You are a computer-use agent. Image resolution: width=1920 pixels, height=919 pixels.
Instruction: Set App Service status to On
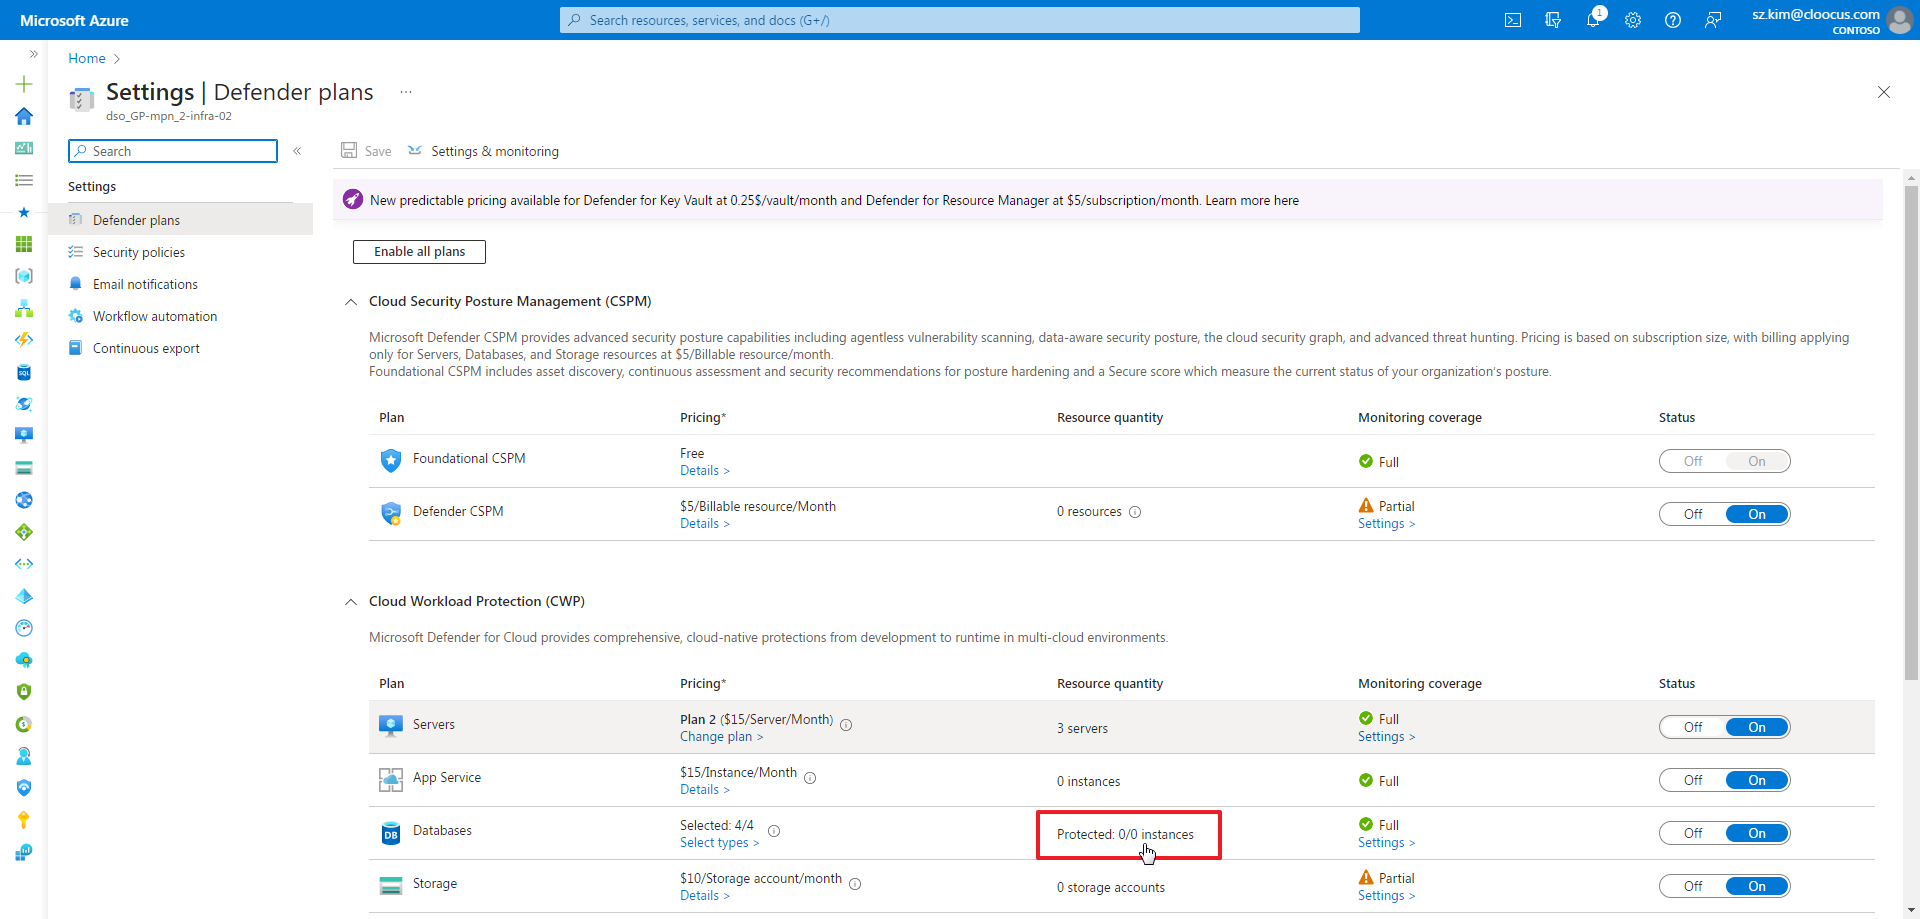tap(1757, 780)
